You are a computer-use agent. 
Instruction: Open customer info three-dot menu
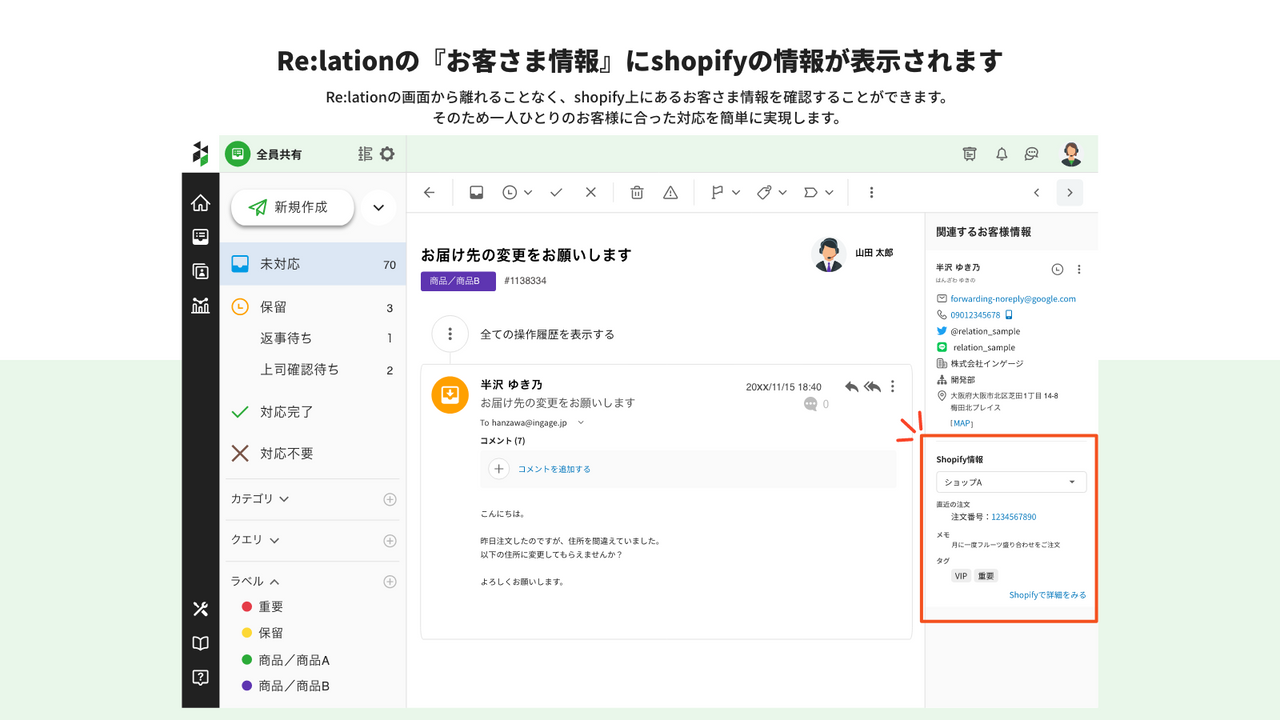click(x=1079, y=269)
